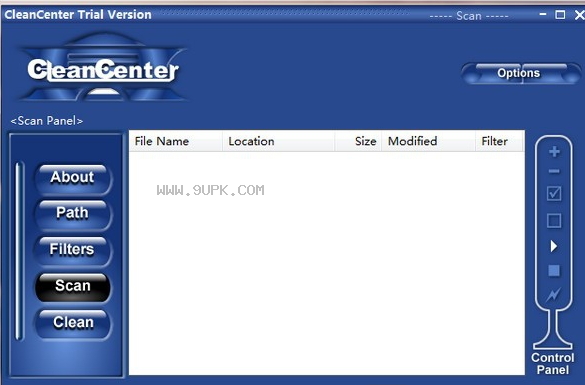Open the Options button
Screen dimensions: 585x385
(520, 73)
